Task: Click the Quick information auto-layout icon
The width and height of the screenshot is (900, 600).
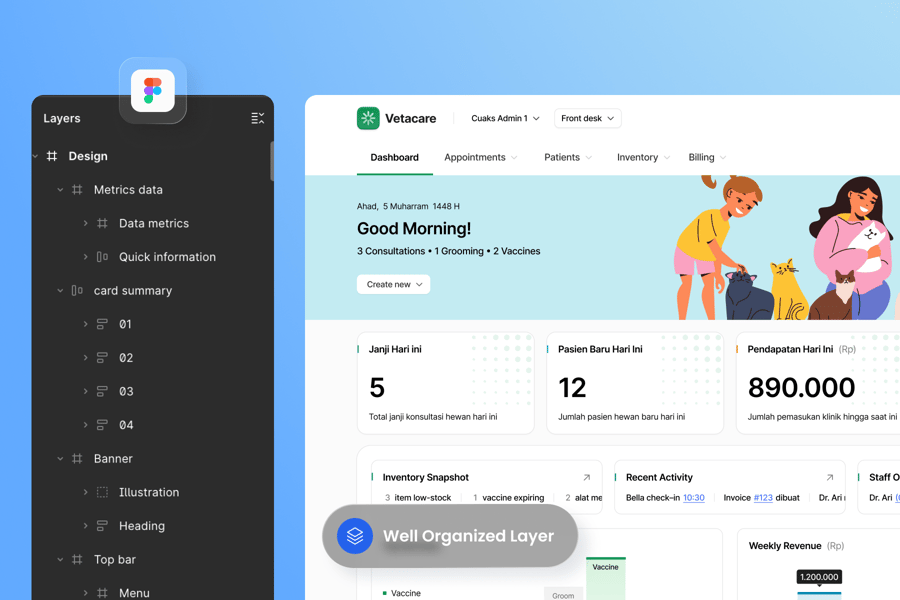Action: pyautogui.click(x=102, y=257)
